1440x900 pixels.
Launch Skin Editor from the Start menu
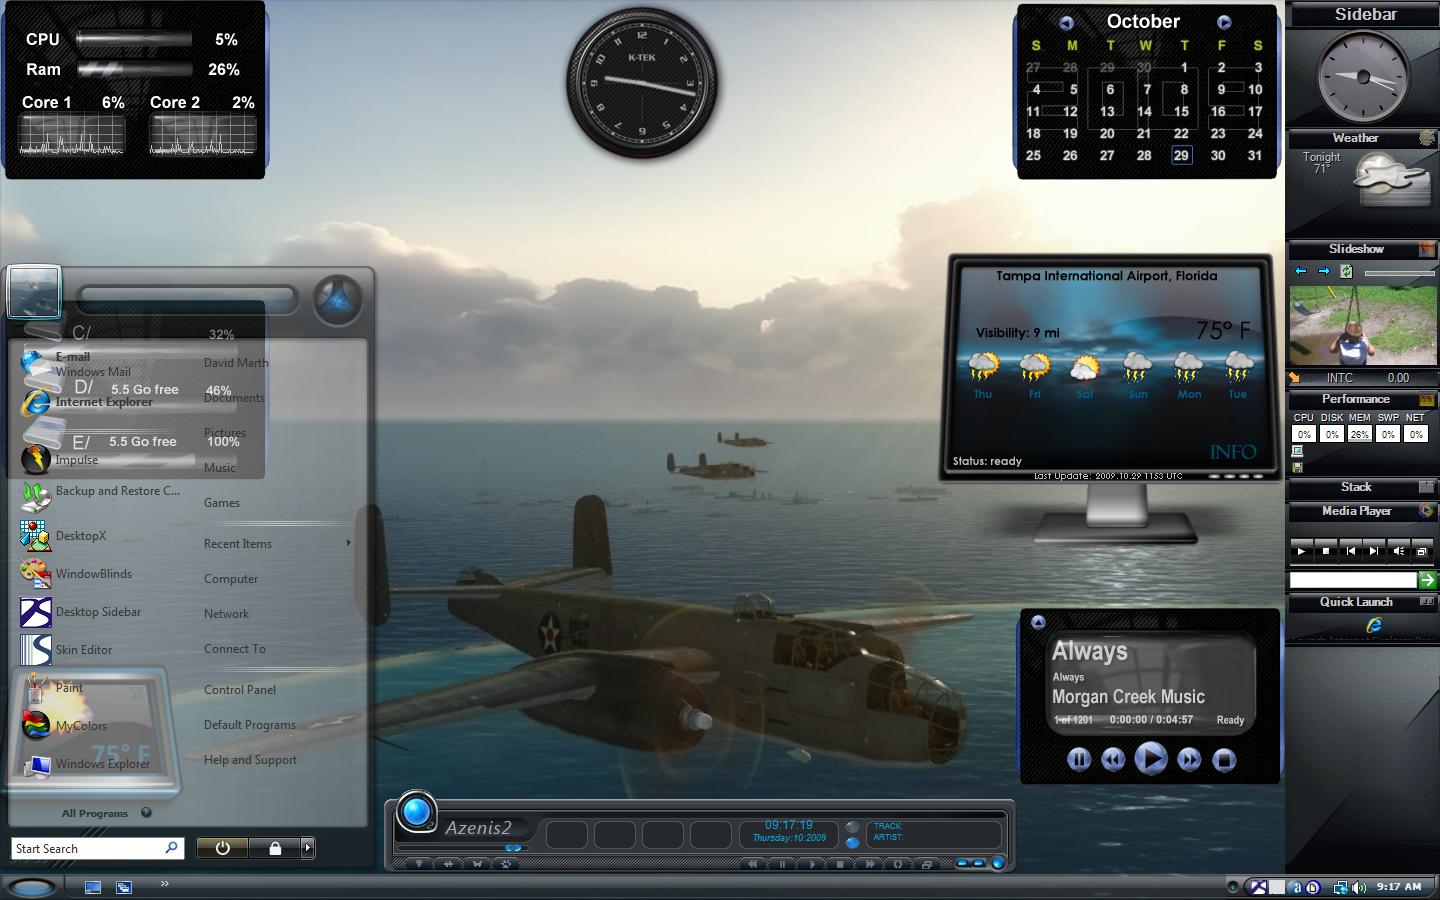click(67, 650)
